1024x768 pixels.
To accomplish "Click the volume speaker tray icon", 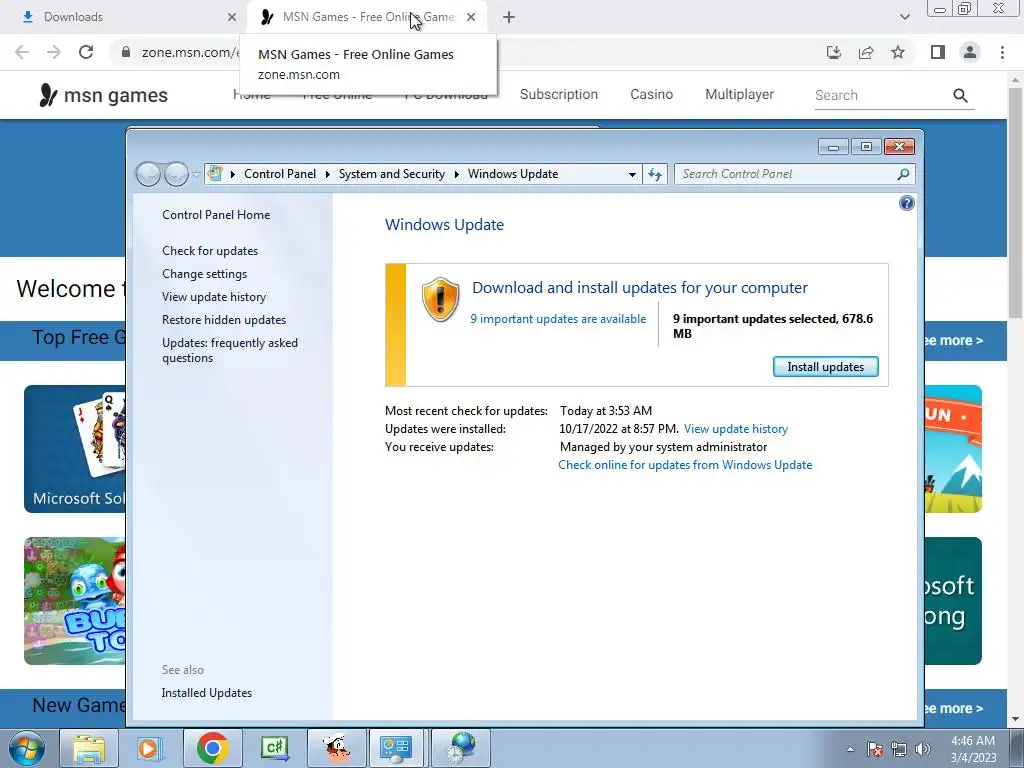I will coord(923,750).
